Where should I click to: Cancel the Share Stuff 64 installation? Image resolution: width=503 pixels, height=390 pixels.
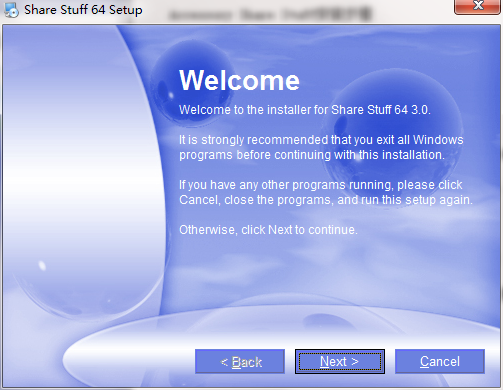(x=440, y=361)
